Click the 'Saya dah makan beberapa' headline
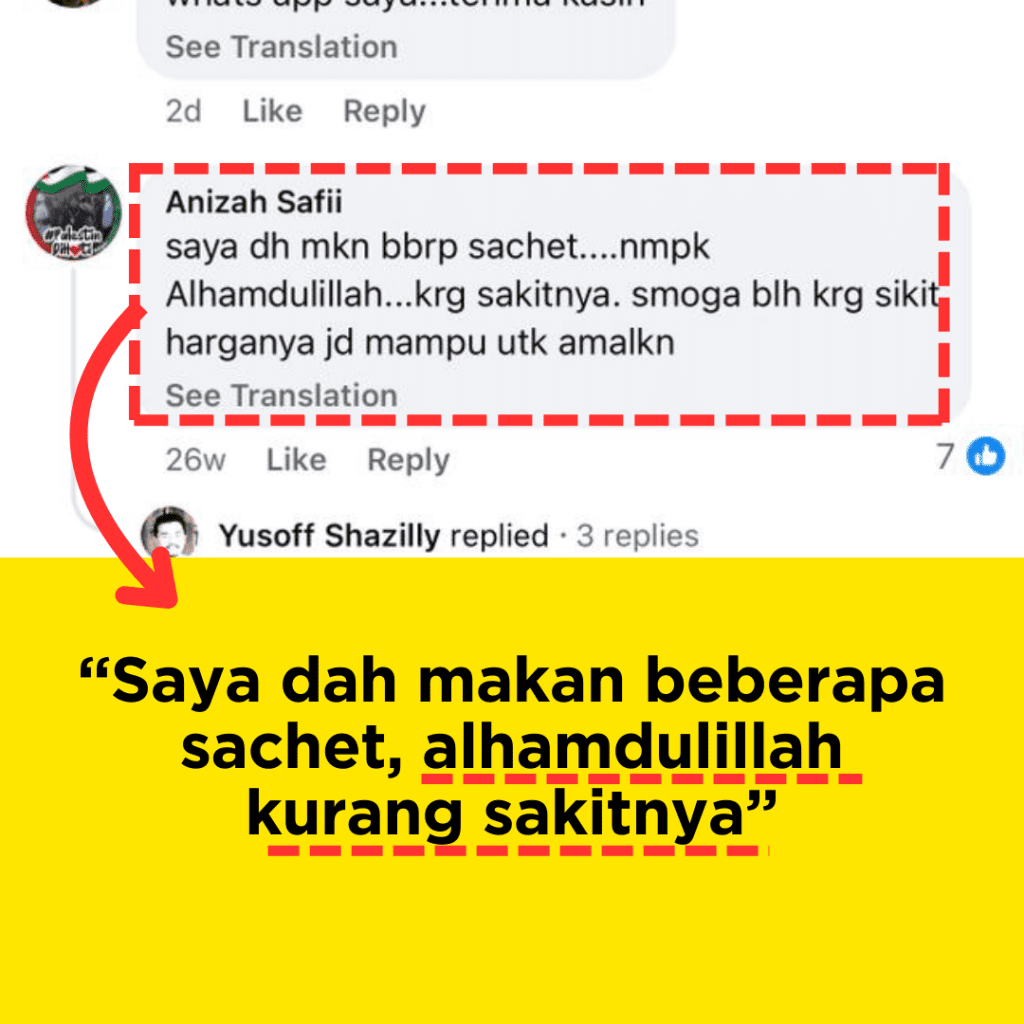The width and height of the screenshot is (1024, 1024). 512,680
